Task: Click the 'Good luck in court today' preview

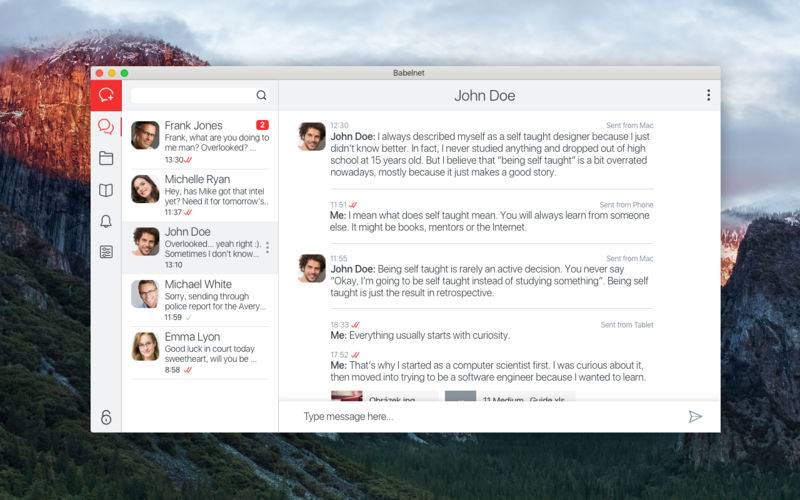Action: click(x=210, y=354)
